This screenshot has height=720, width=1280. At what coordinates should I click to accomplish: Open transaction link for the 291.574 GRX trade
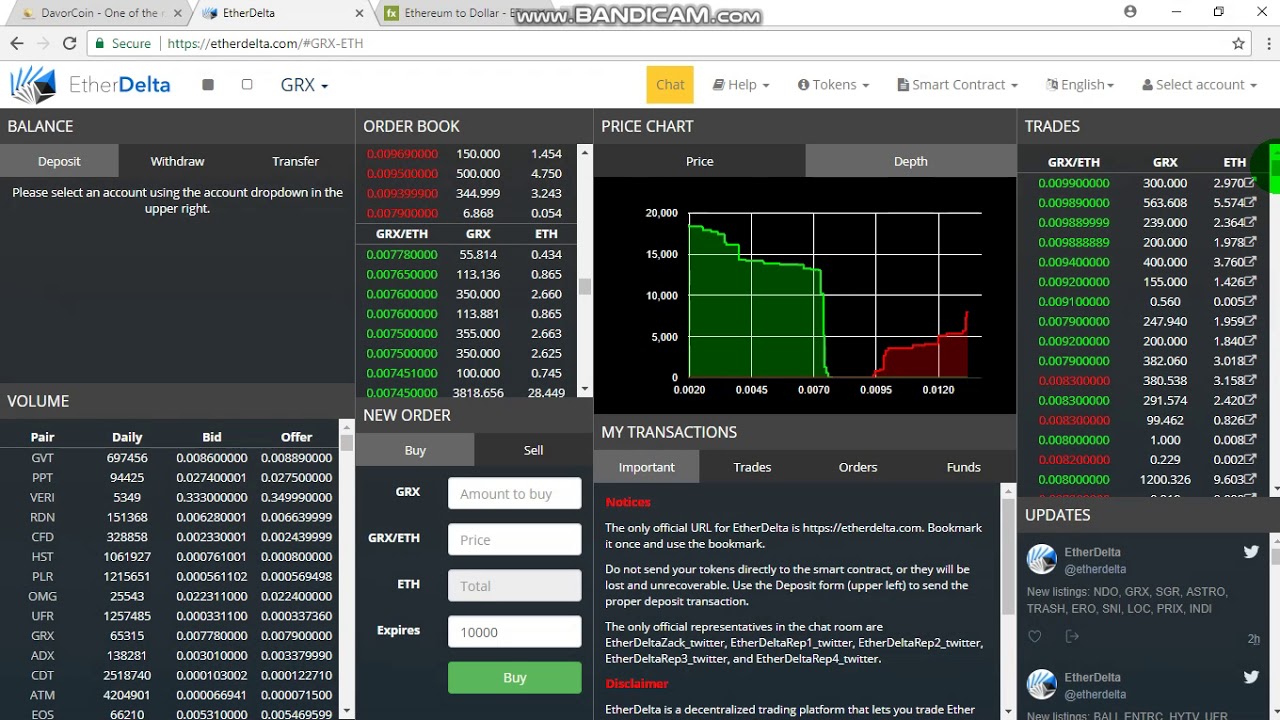pos(1250,400)
